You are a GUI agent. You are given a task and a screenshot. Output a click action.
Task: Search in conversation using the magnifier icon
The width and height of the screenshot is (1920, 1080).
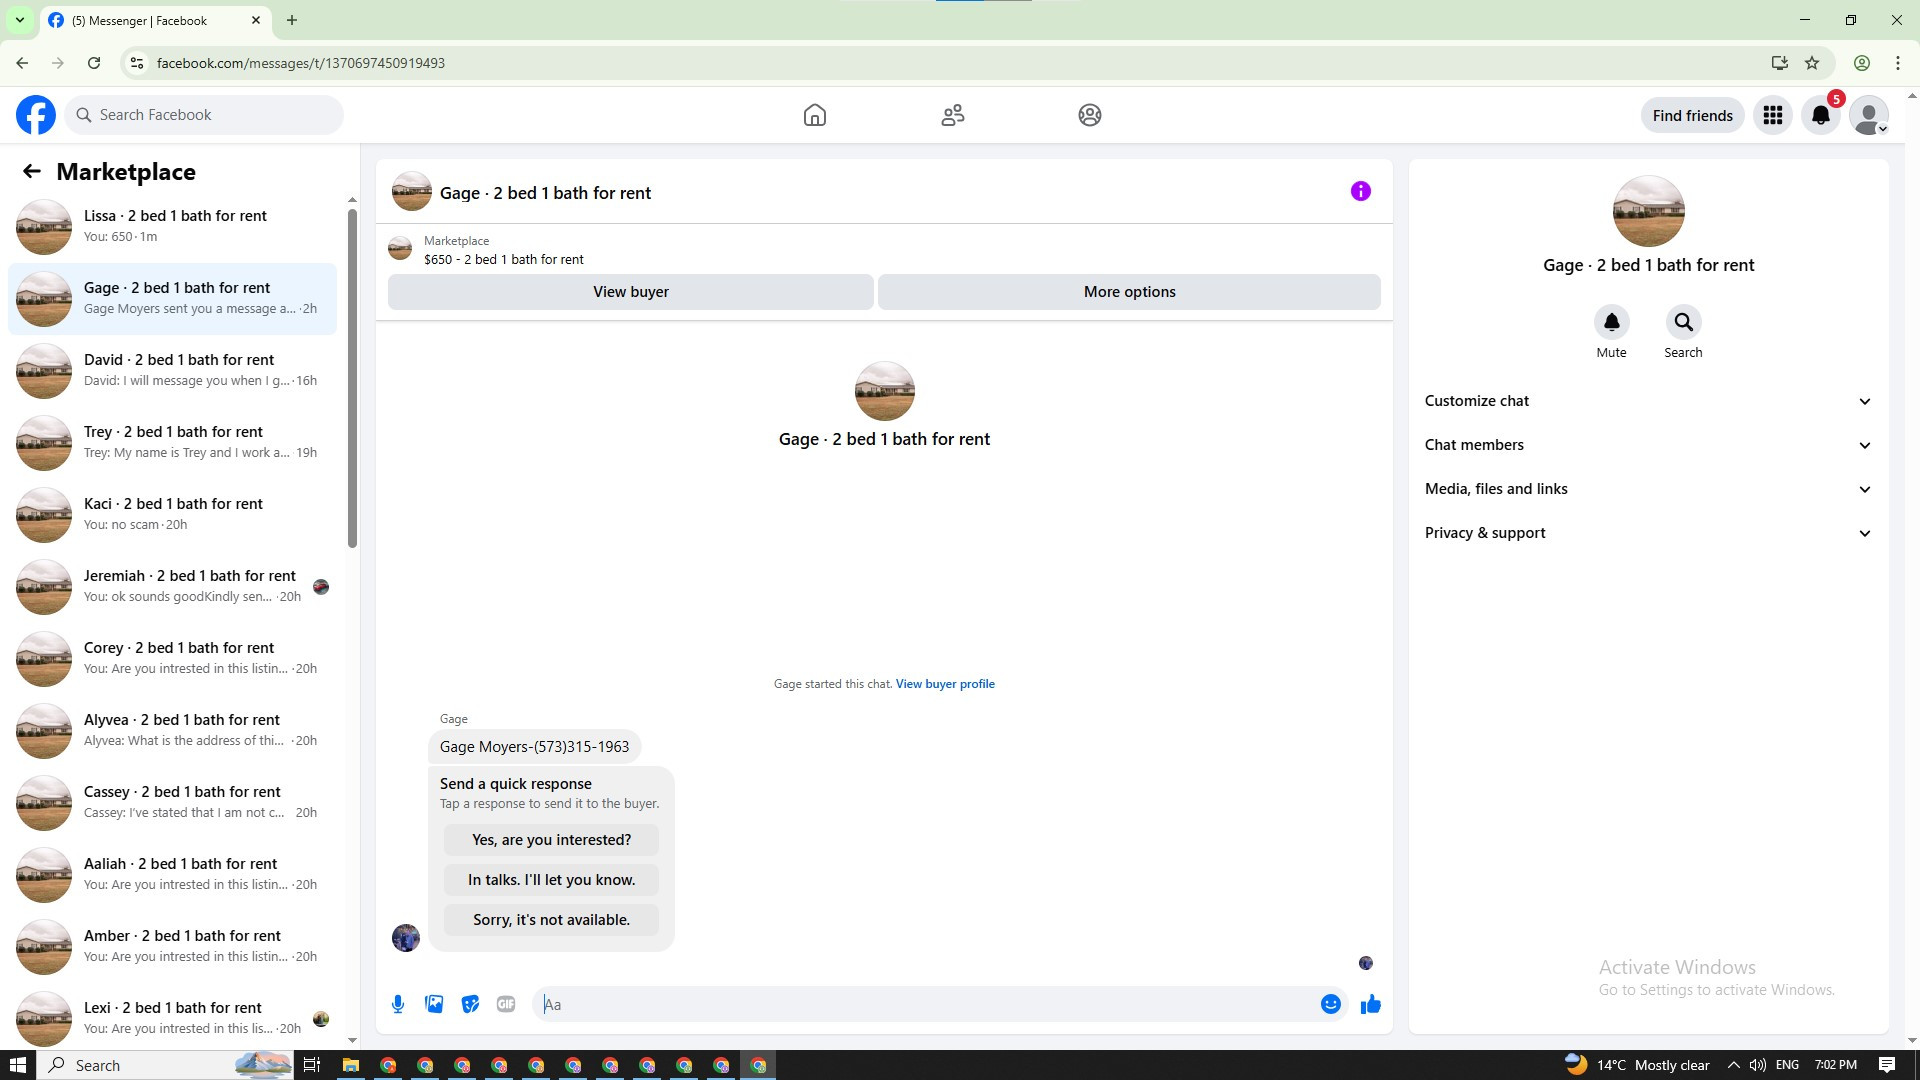[1683, 322]
